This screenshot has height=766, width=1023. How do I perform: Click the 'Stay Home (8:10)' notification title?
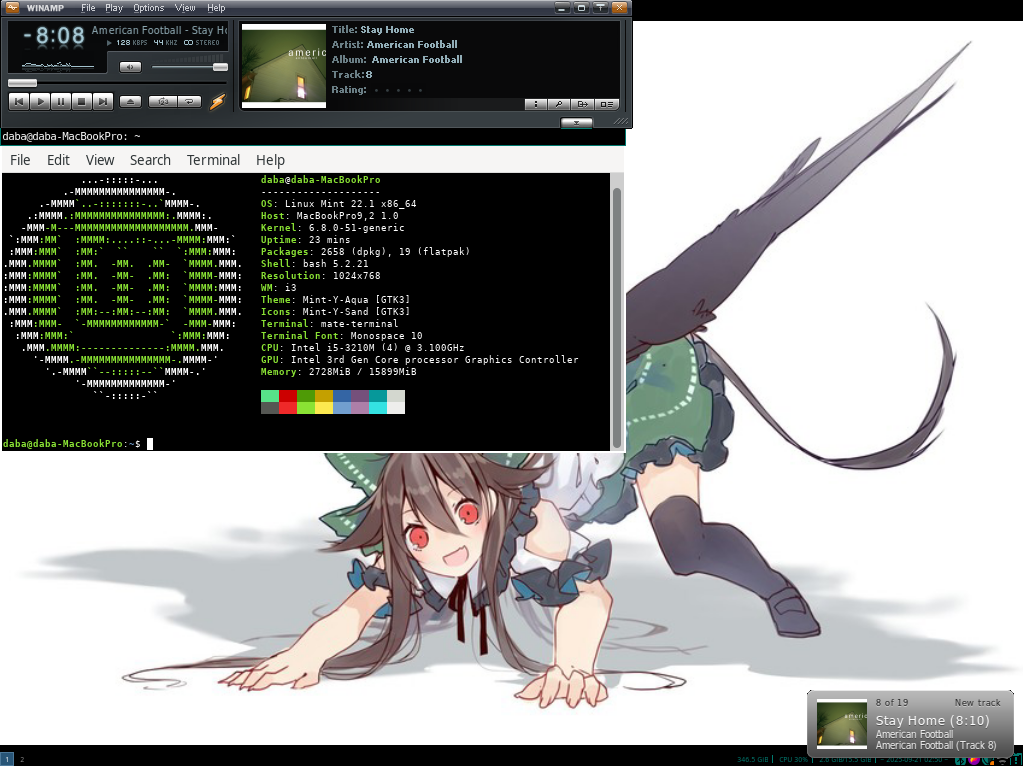point(932,720)
